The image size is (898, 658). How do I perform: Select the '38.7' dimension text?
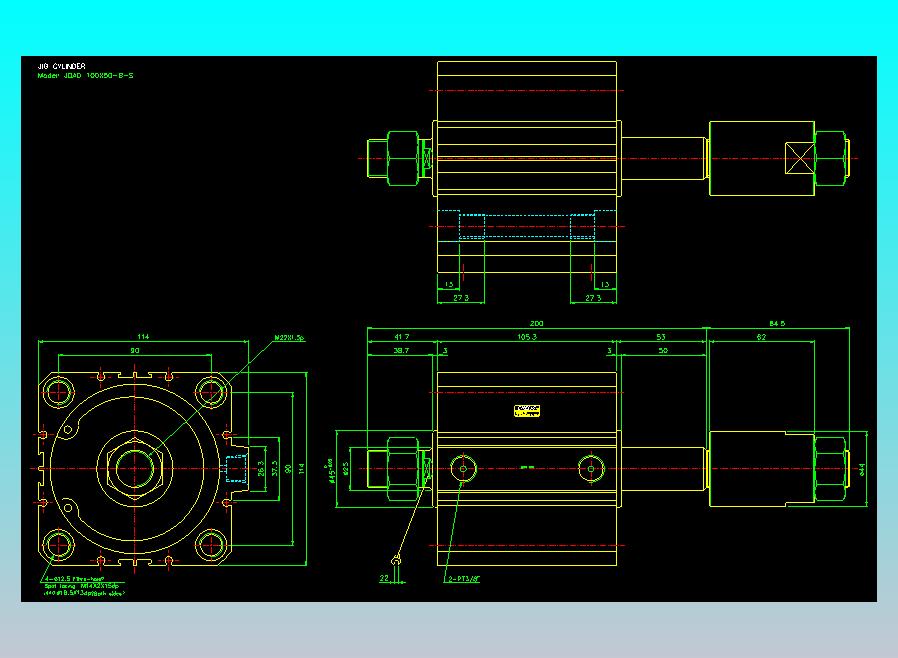pos(401,350)
